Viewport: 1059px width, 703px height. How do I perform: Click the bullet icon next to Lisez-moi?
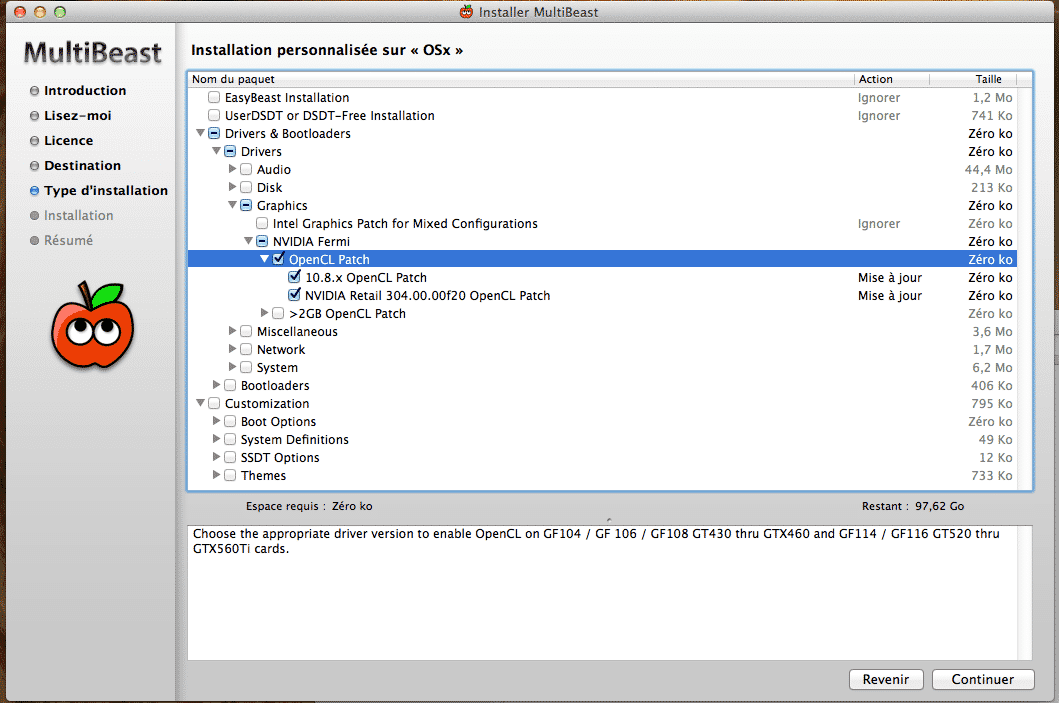click(x=35, y=116)
